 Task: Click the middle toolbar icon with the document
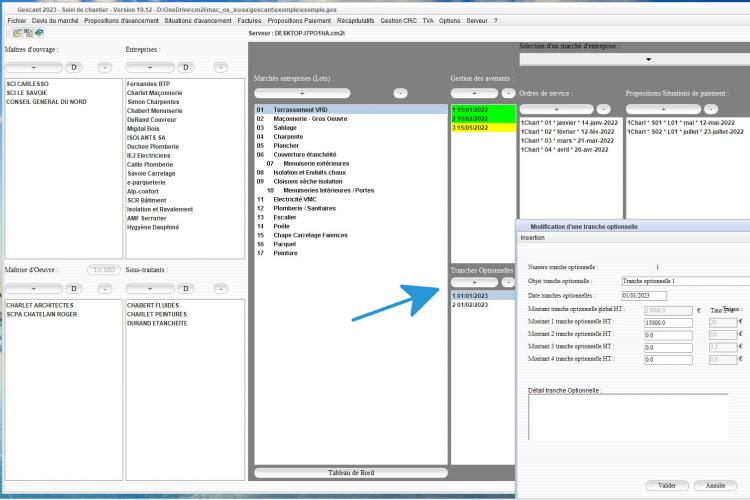(28, 33)
